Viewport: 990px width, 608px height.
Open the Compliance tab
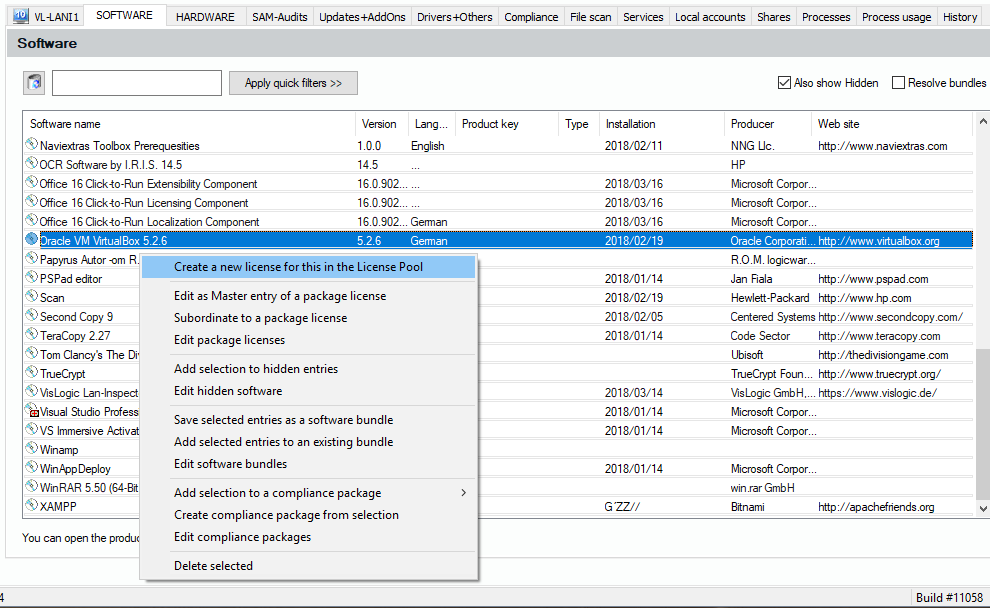click(531, 17)
